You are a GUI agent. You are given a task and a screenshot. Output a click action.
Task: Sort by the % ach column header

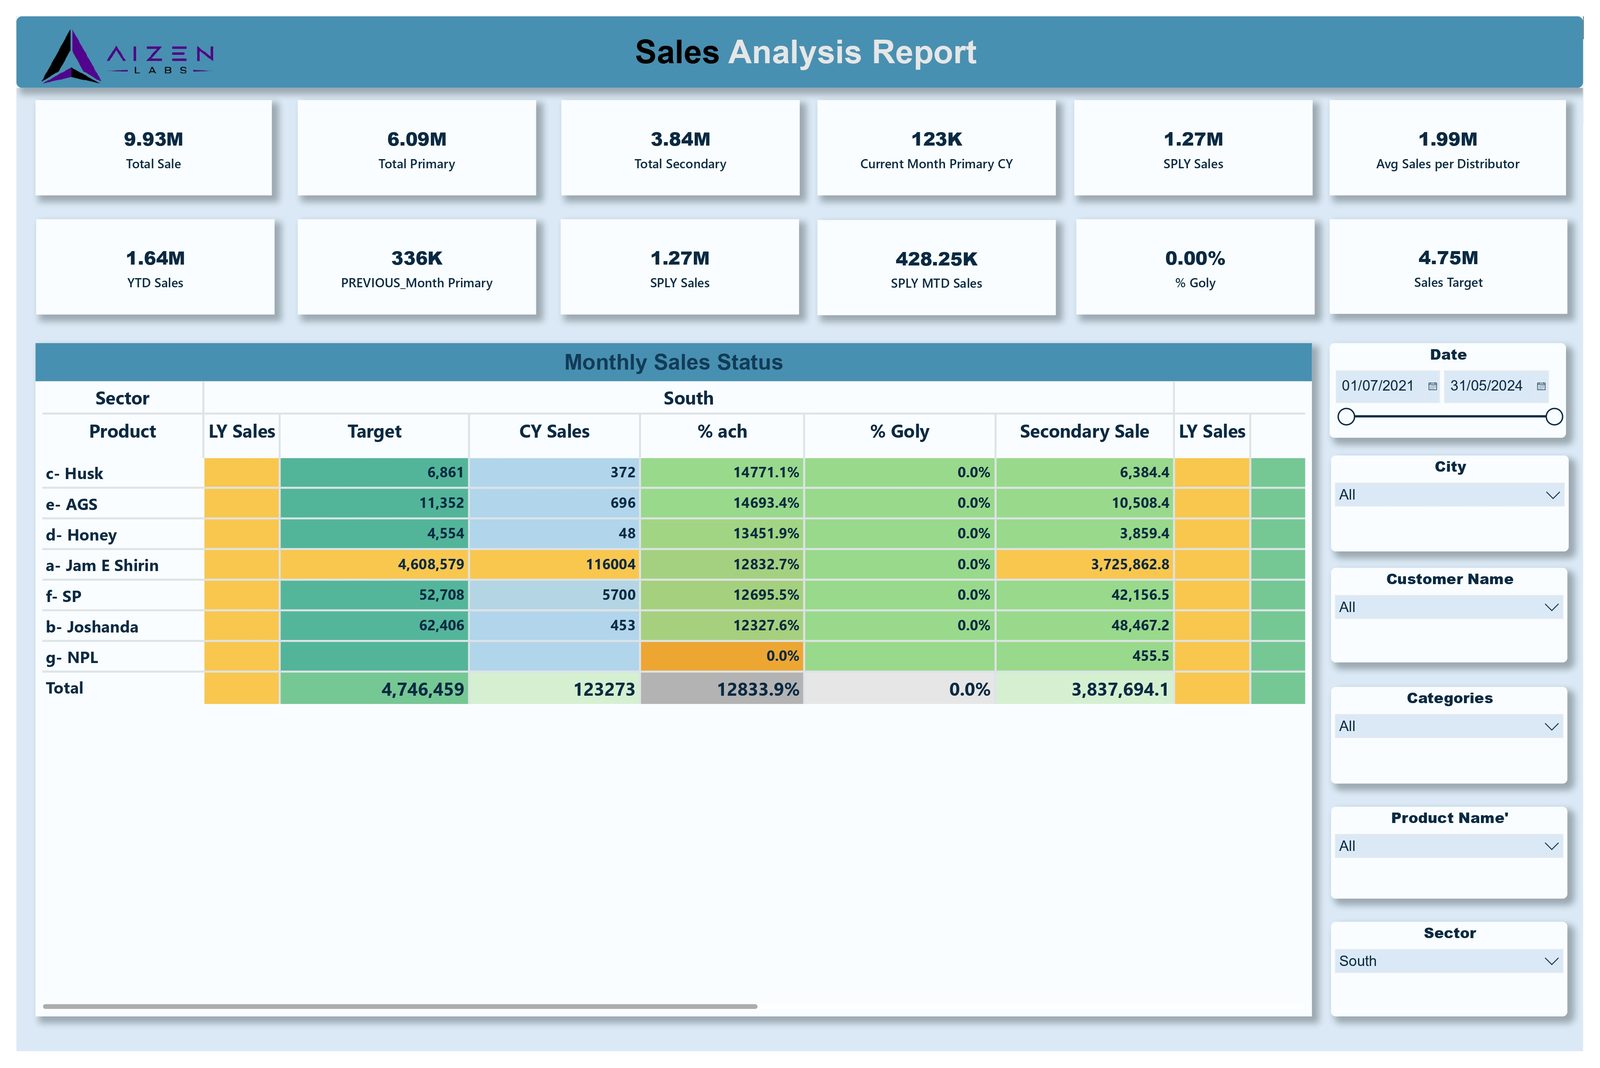[722, 432]
